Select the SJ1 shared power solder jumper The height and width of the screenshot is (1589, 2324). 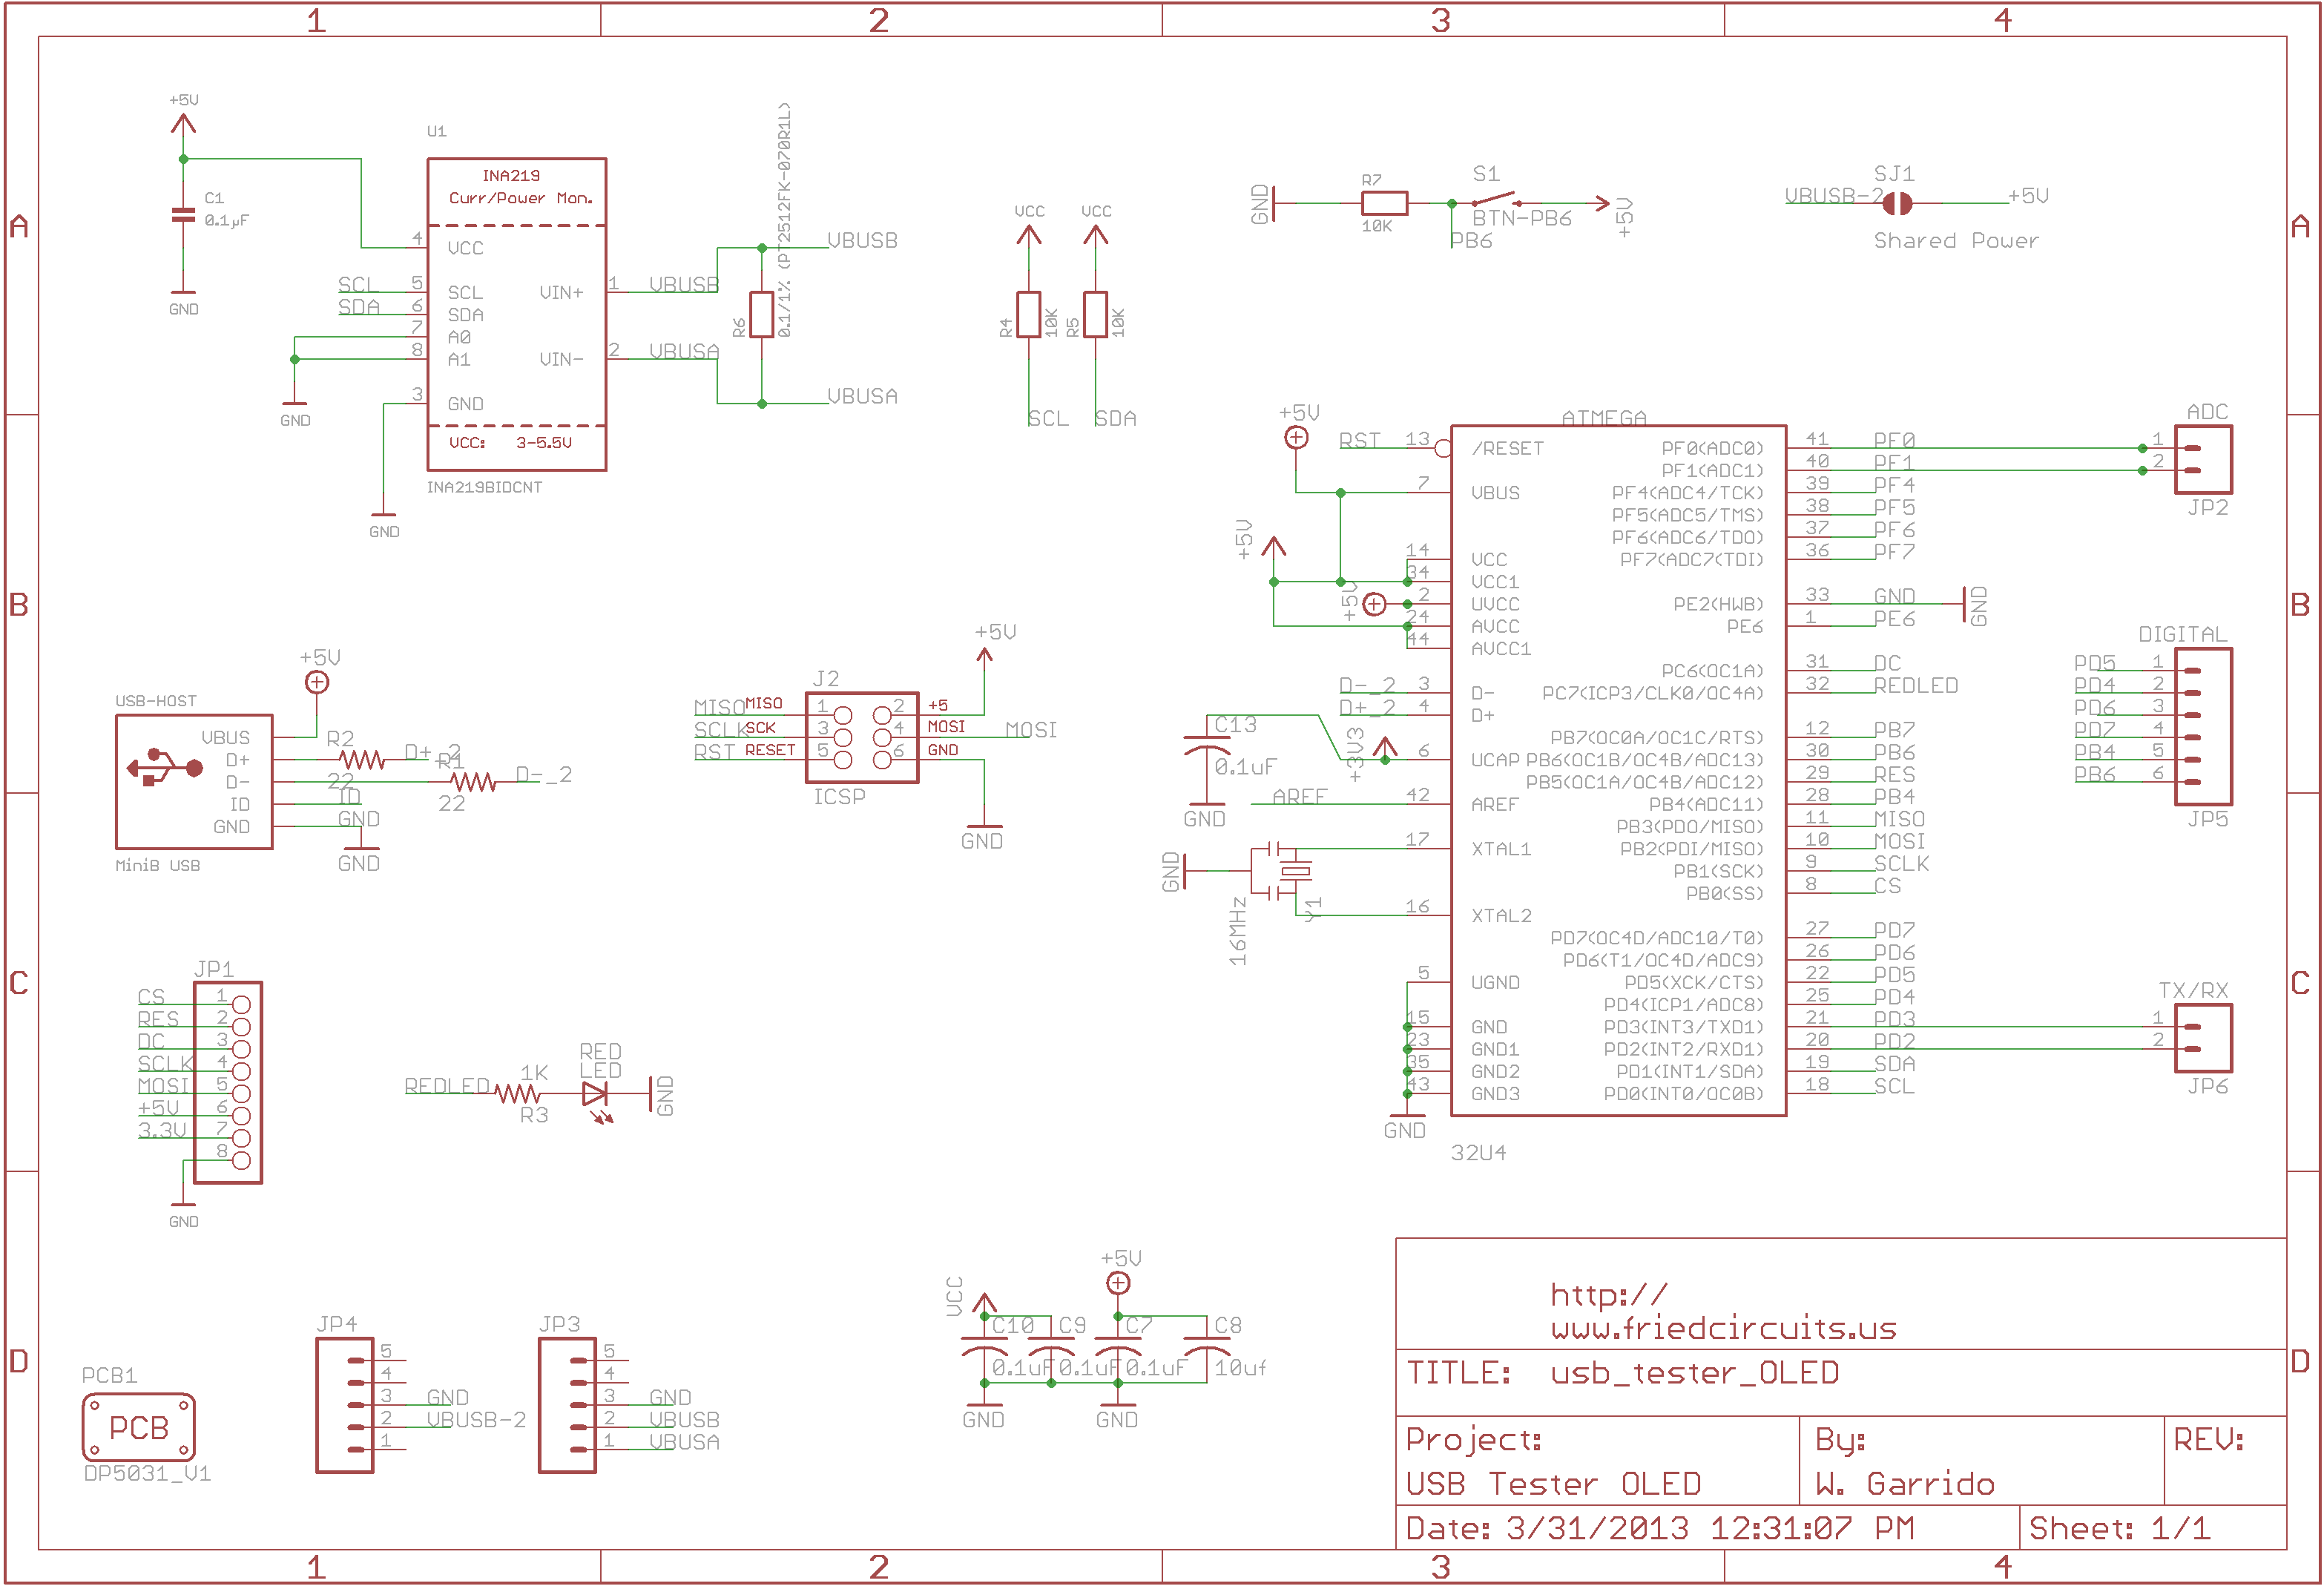(1896, 204)
